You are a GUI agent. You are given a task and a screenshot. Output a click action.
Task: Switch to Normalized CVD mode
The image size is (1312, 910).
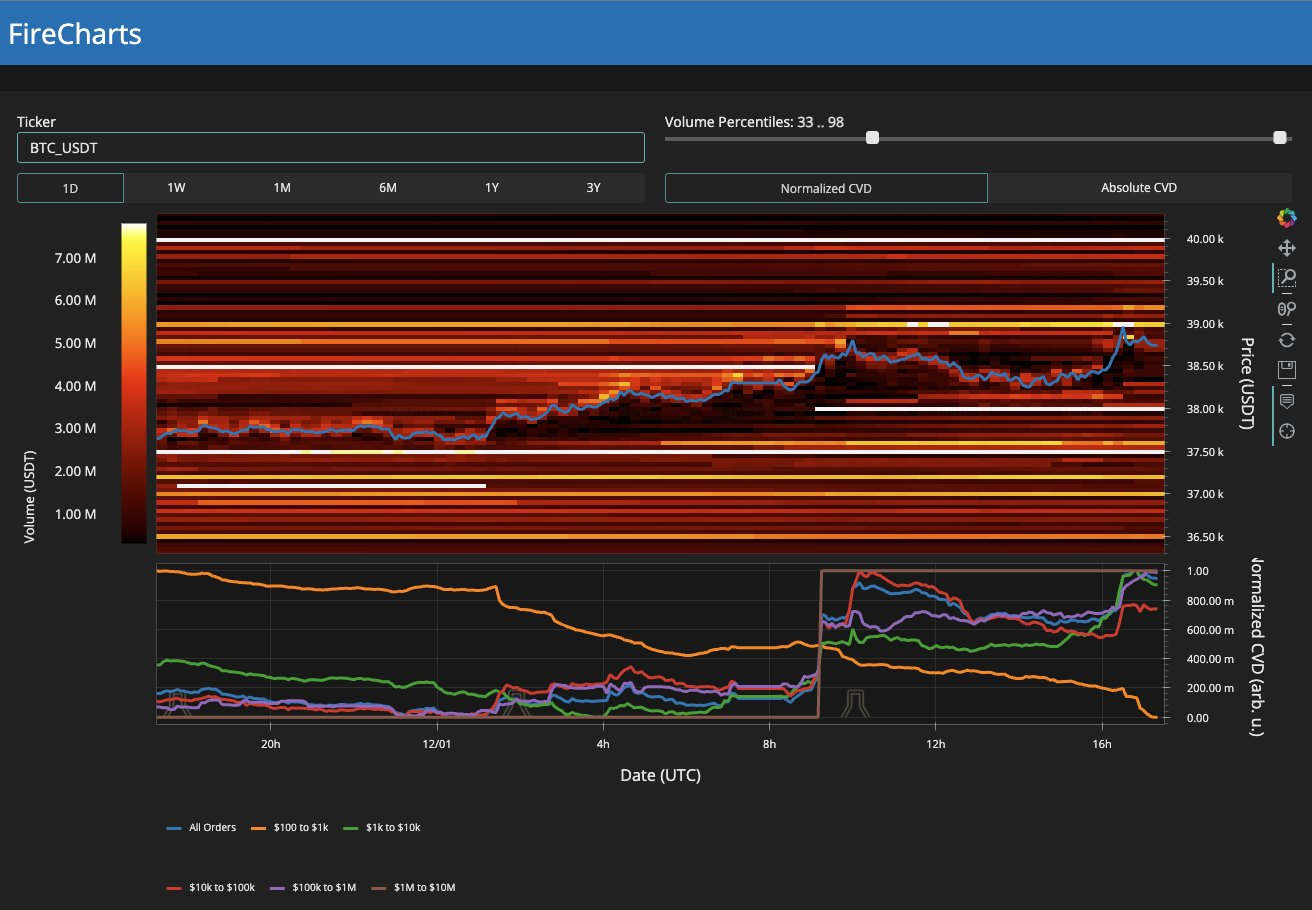pyautogui.click(x=826, y=188)
